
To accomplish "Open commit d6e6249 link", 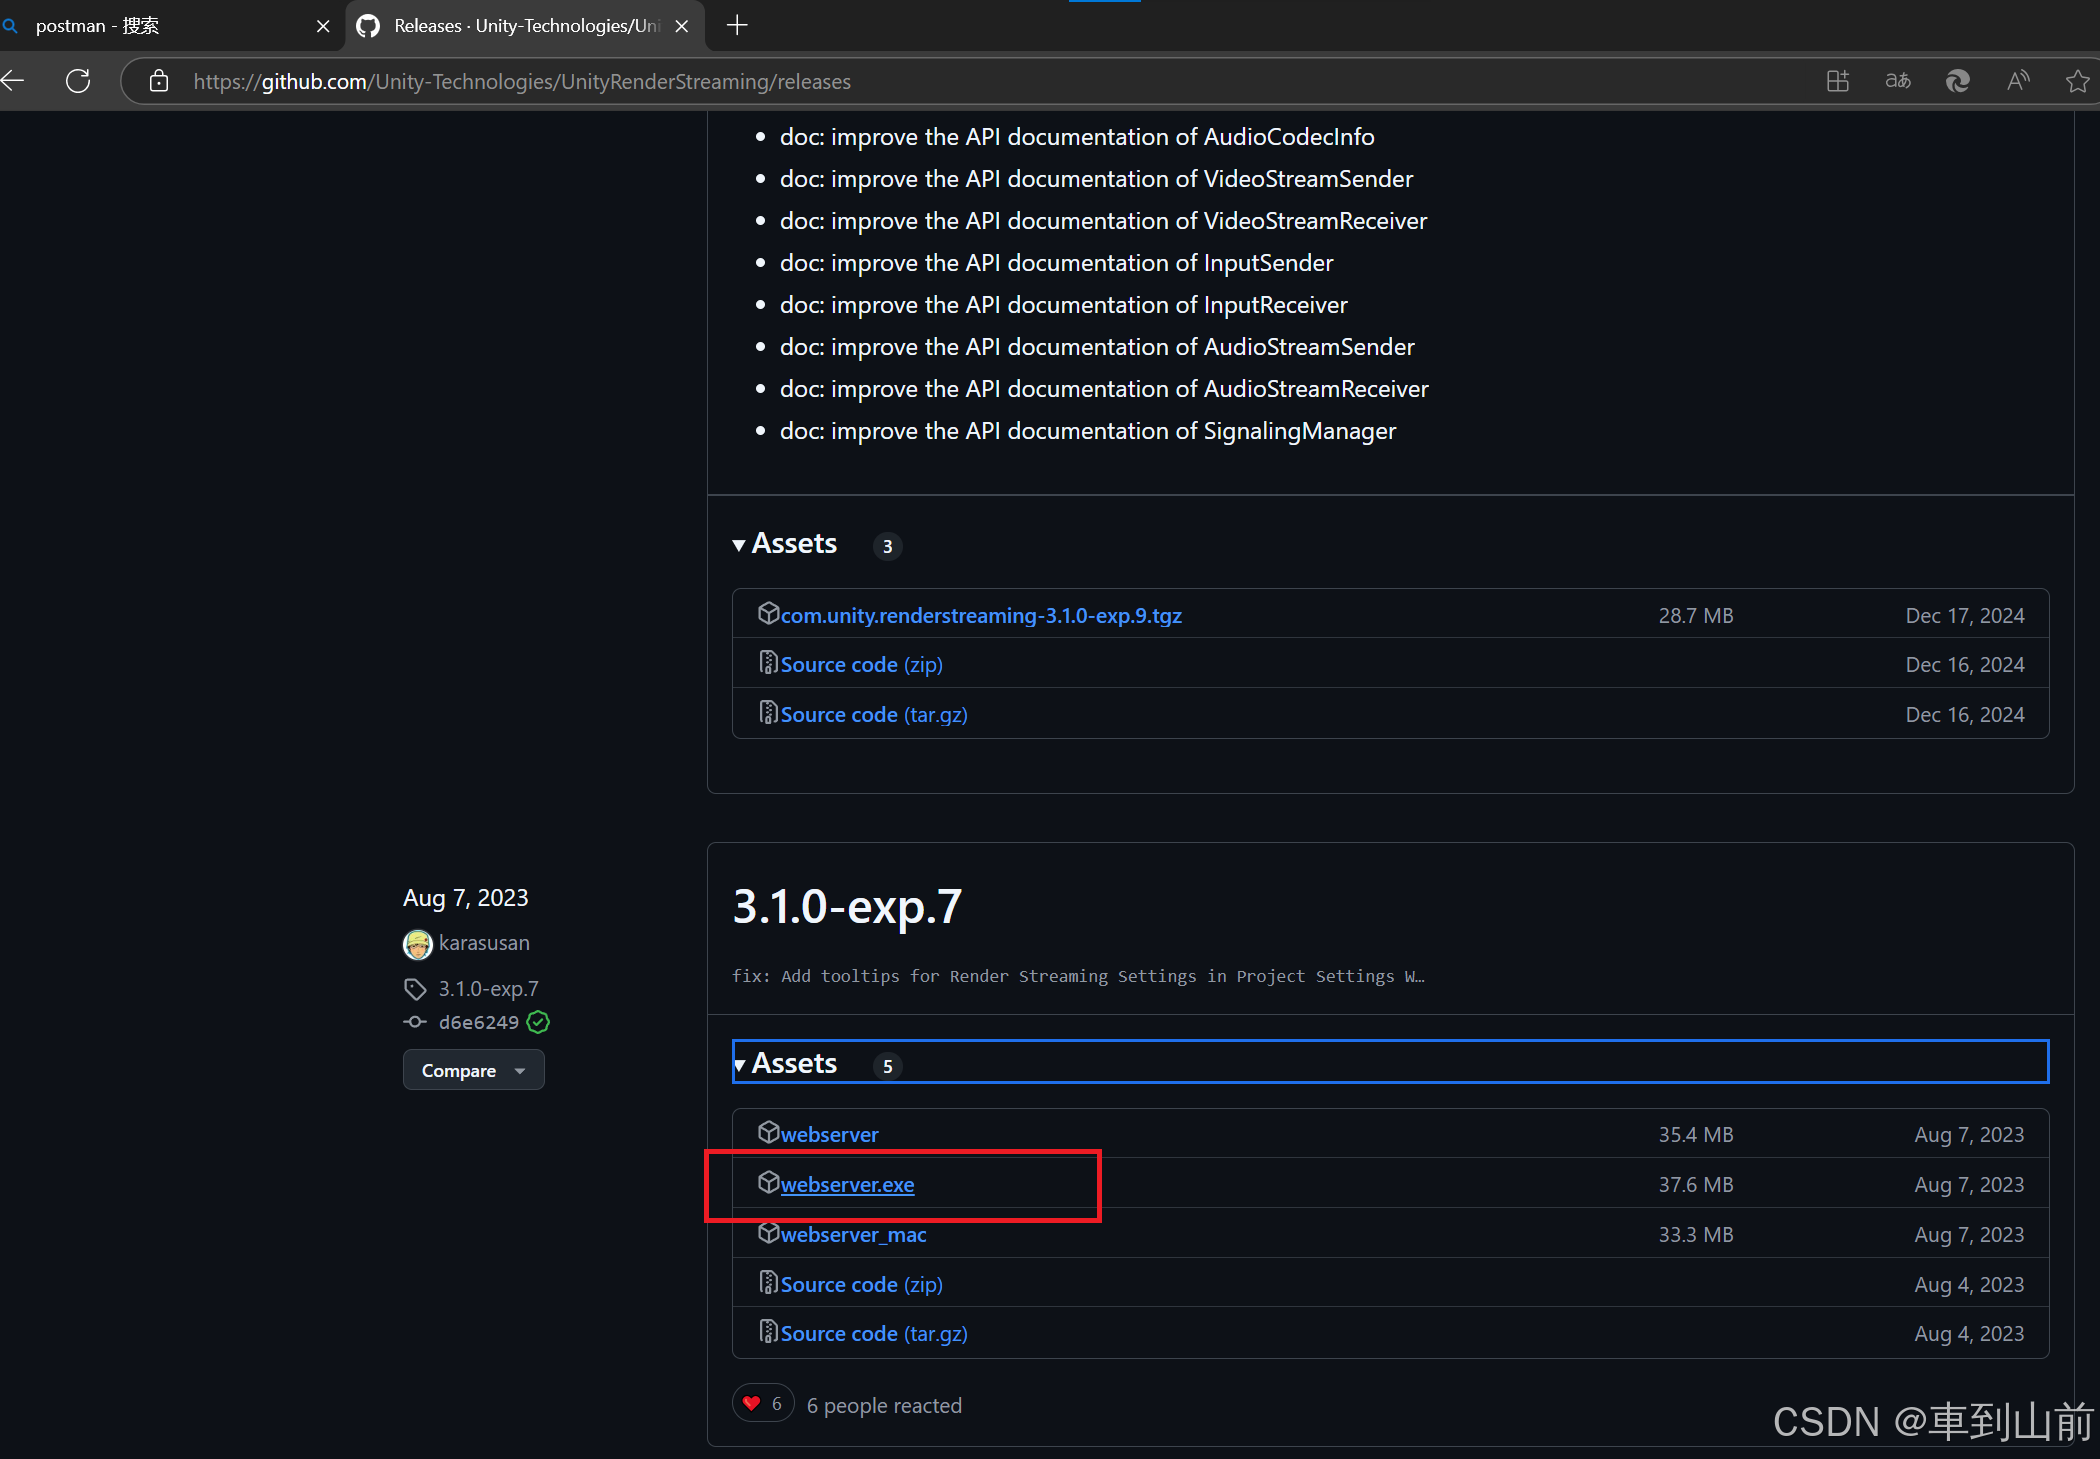I will click(478, 1022).
